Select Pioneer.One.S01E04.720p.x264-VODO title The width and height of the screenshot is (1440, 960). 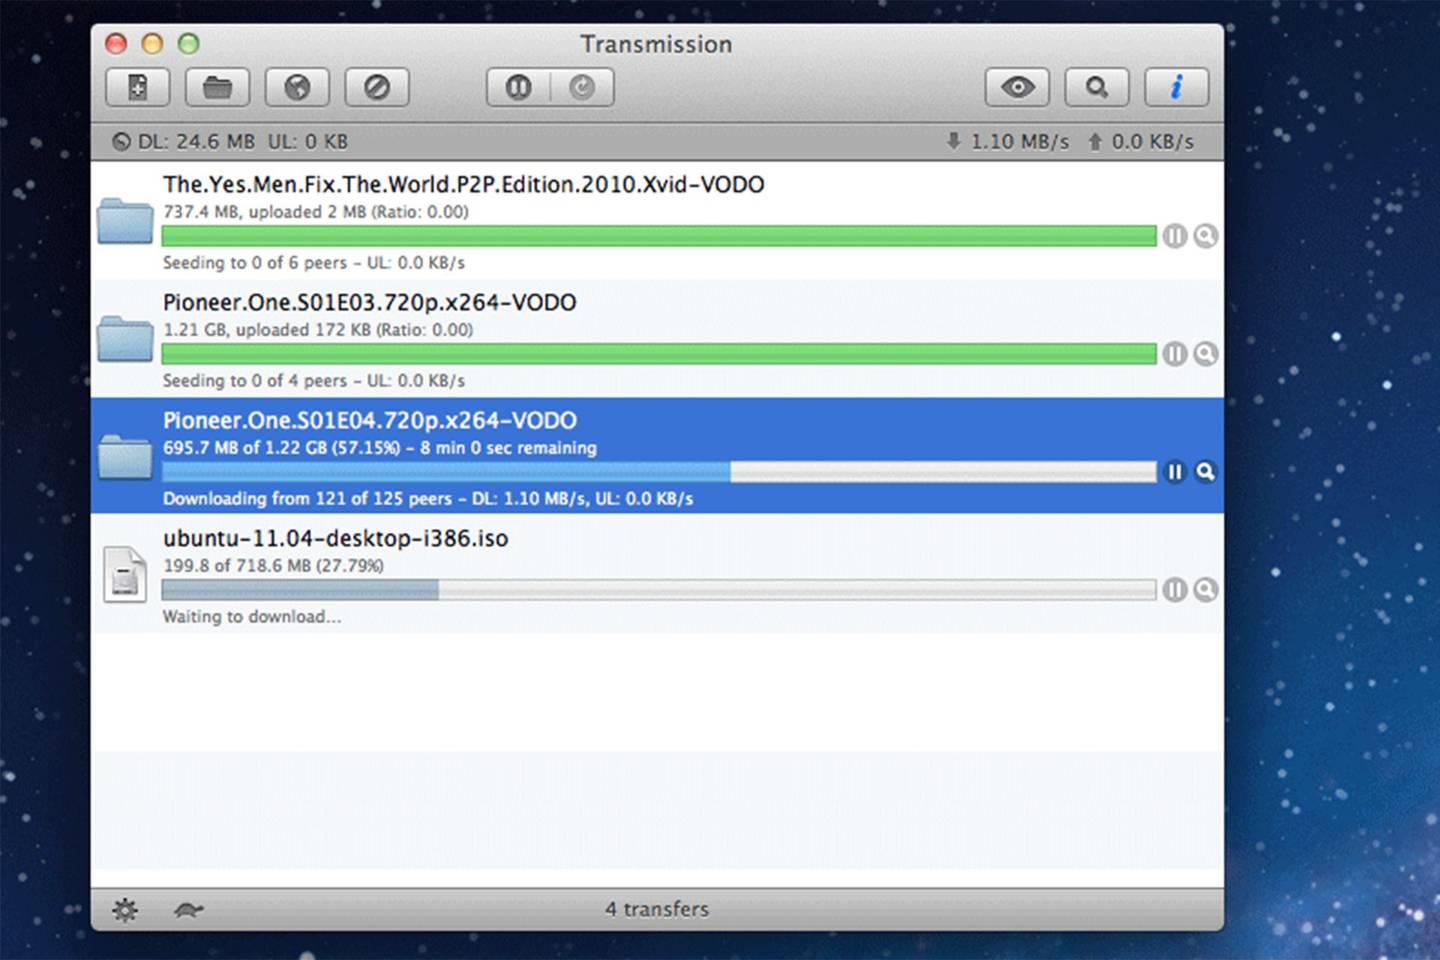[x=370, y=421]
